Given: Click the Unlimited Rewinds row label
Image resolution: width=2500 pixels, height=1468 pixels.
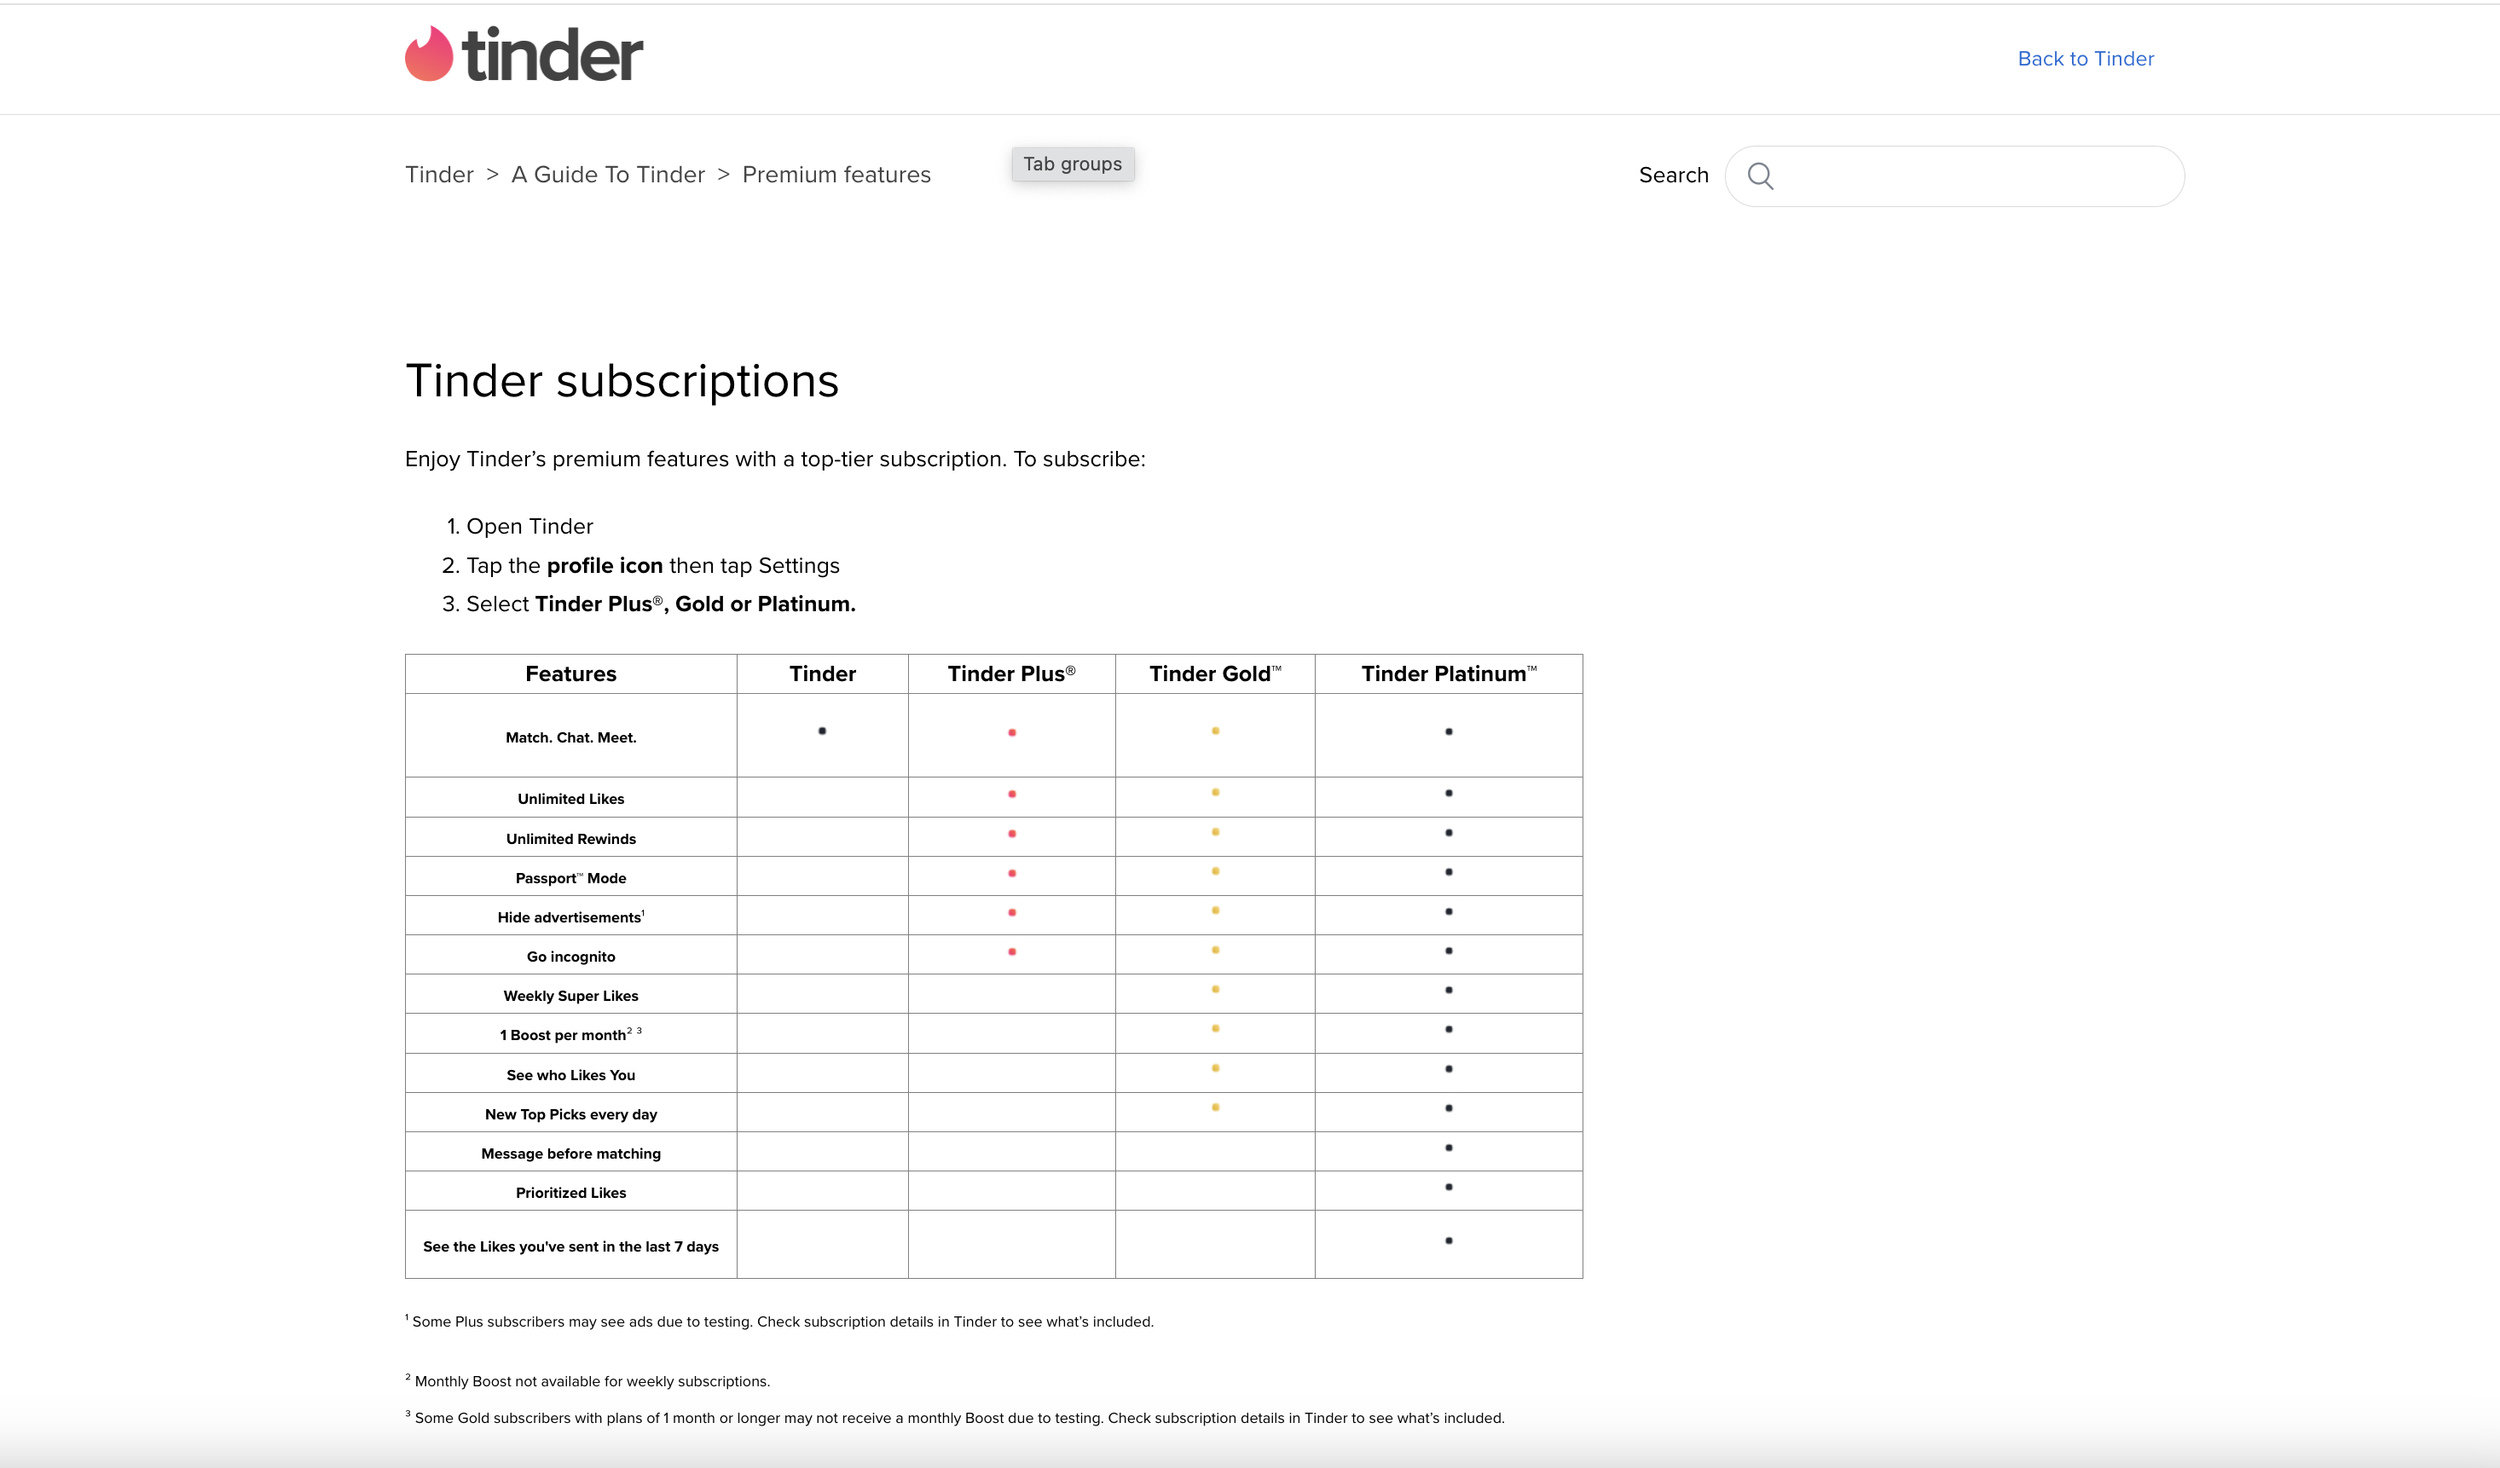Looking at the screenshot, I should pyautogui.click(x=571, y=839).
